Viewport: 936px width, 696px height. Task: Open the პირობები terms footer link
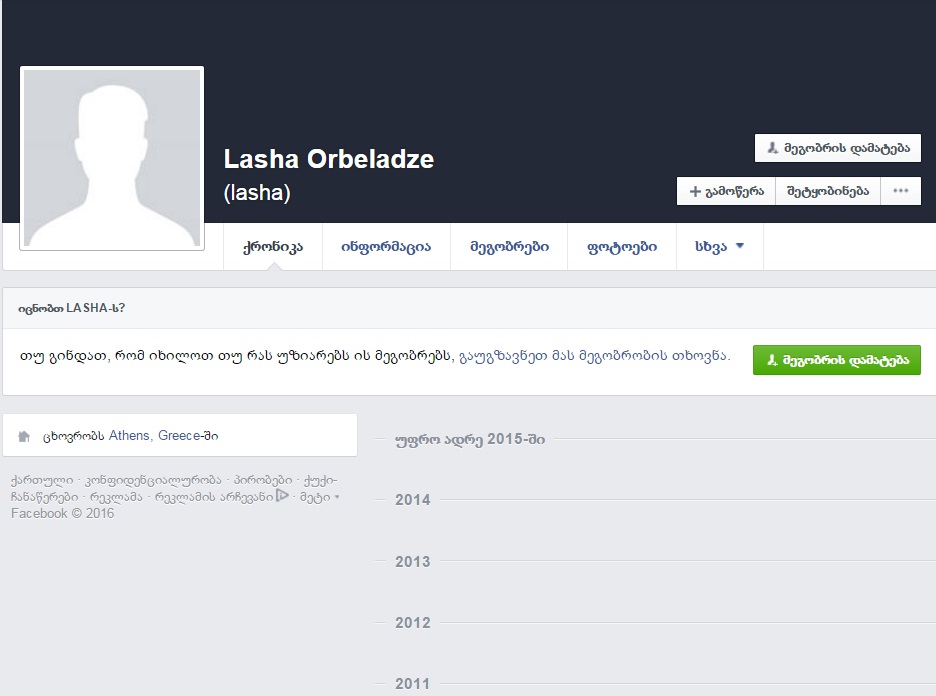coord(263,481)
